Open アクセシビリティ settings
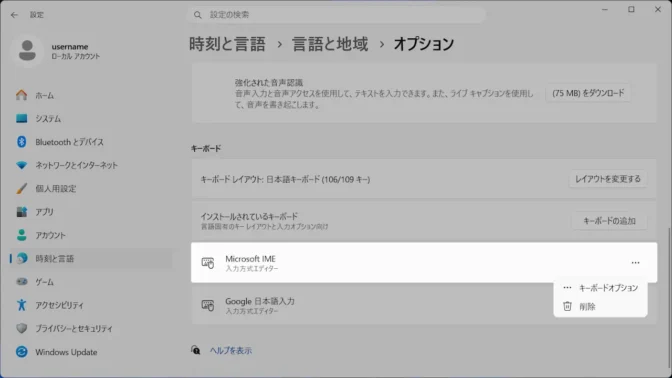 pyautogui.click(x=91, y=305)
